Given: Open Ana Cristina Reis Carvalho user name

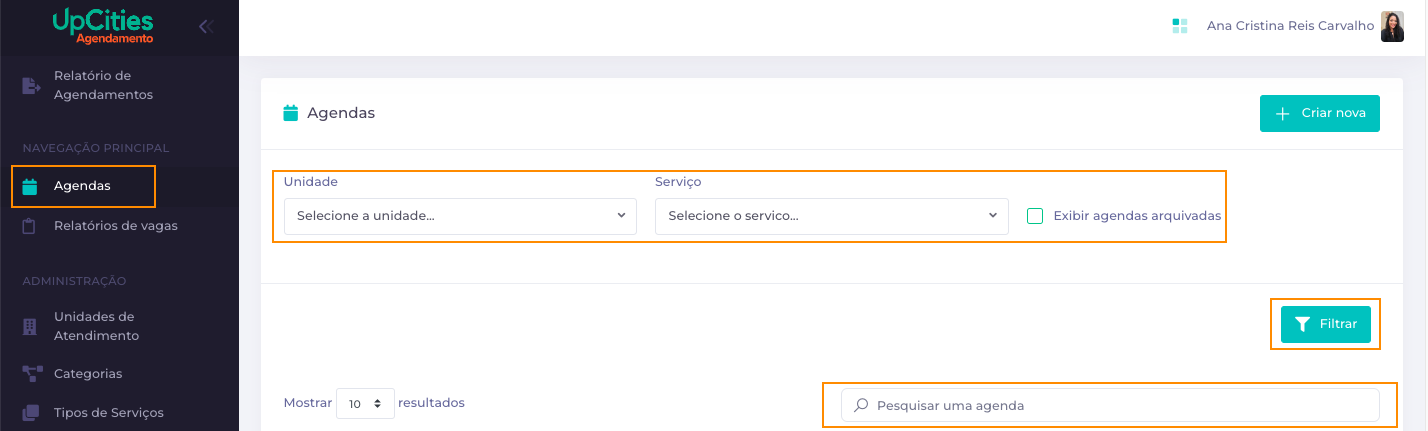Looking at the screenshot, I should point(1290,27).
